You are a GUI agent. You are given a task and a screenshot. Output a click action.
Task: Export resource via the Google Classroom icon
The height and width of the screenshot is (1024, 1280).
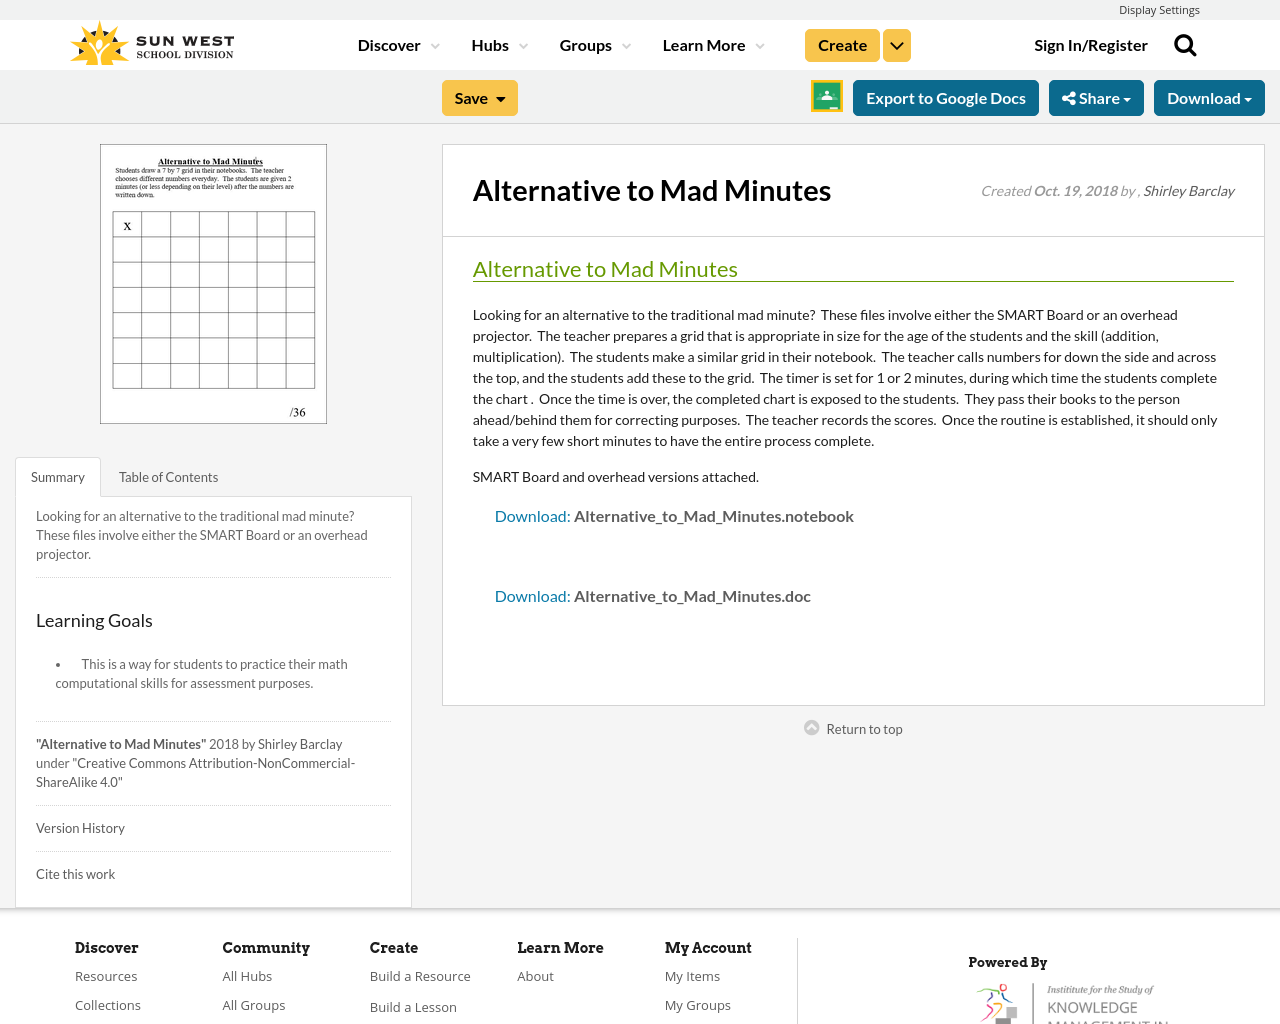pos(825,96)
